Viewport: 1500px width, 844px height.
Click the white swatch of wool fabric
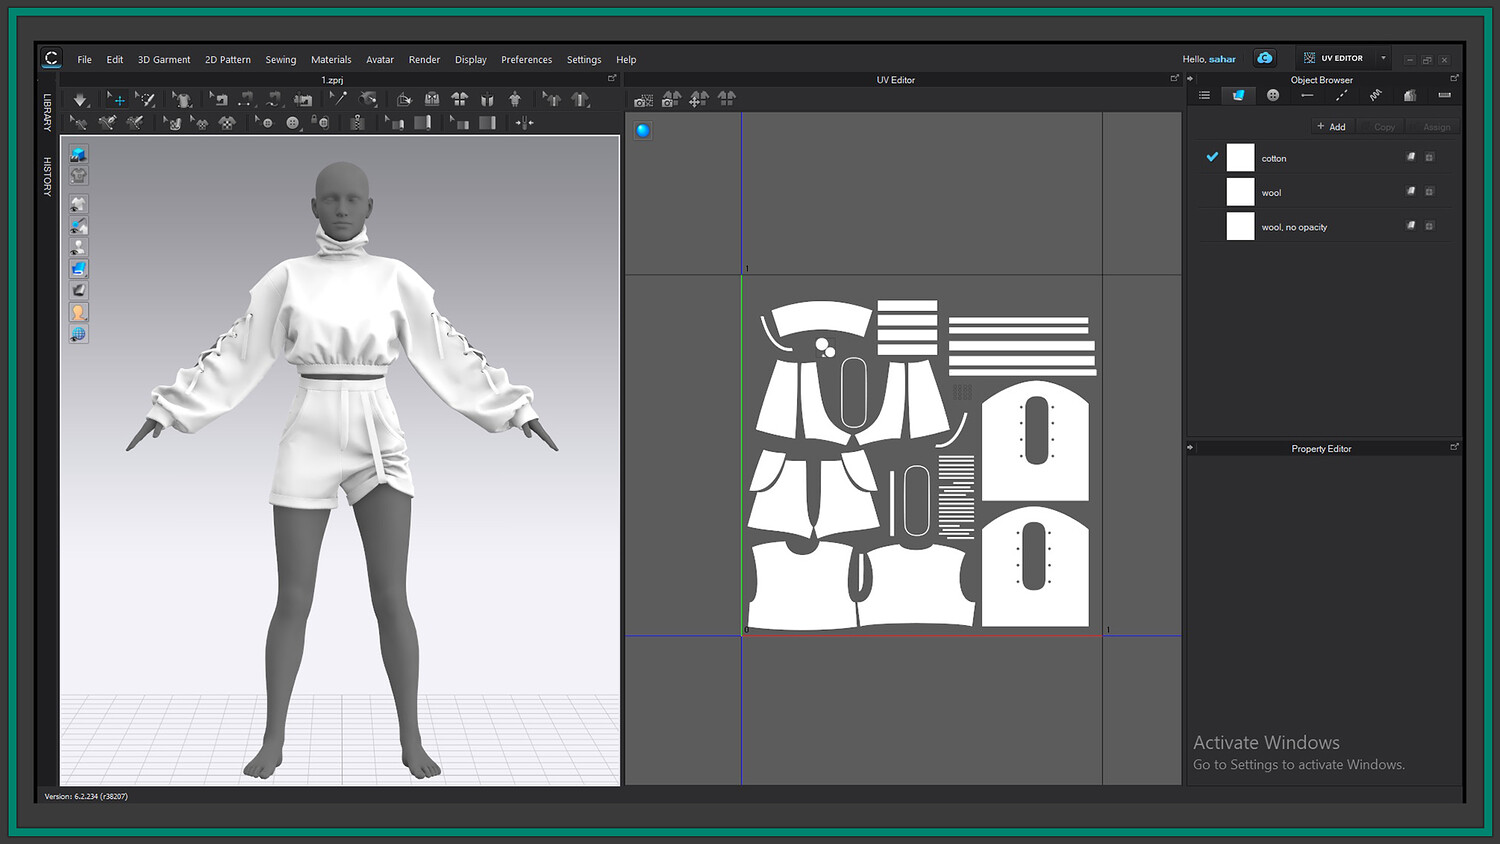point(1240,192)
